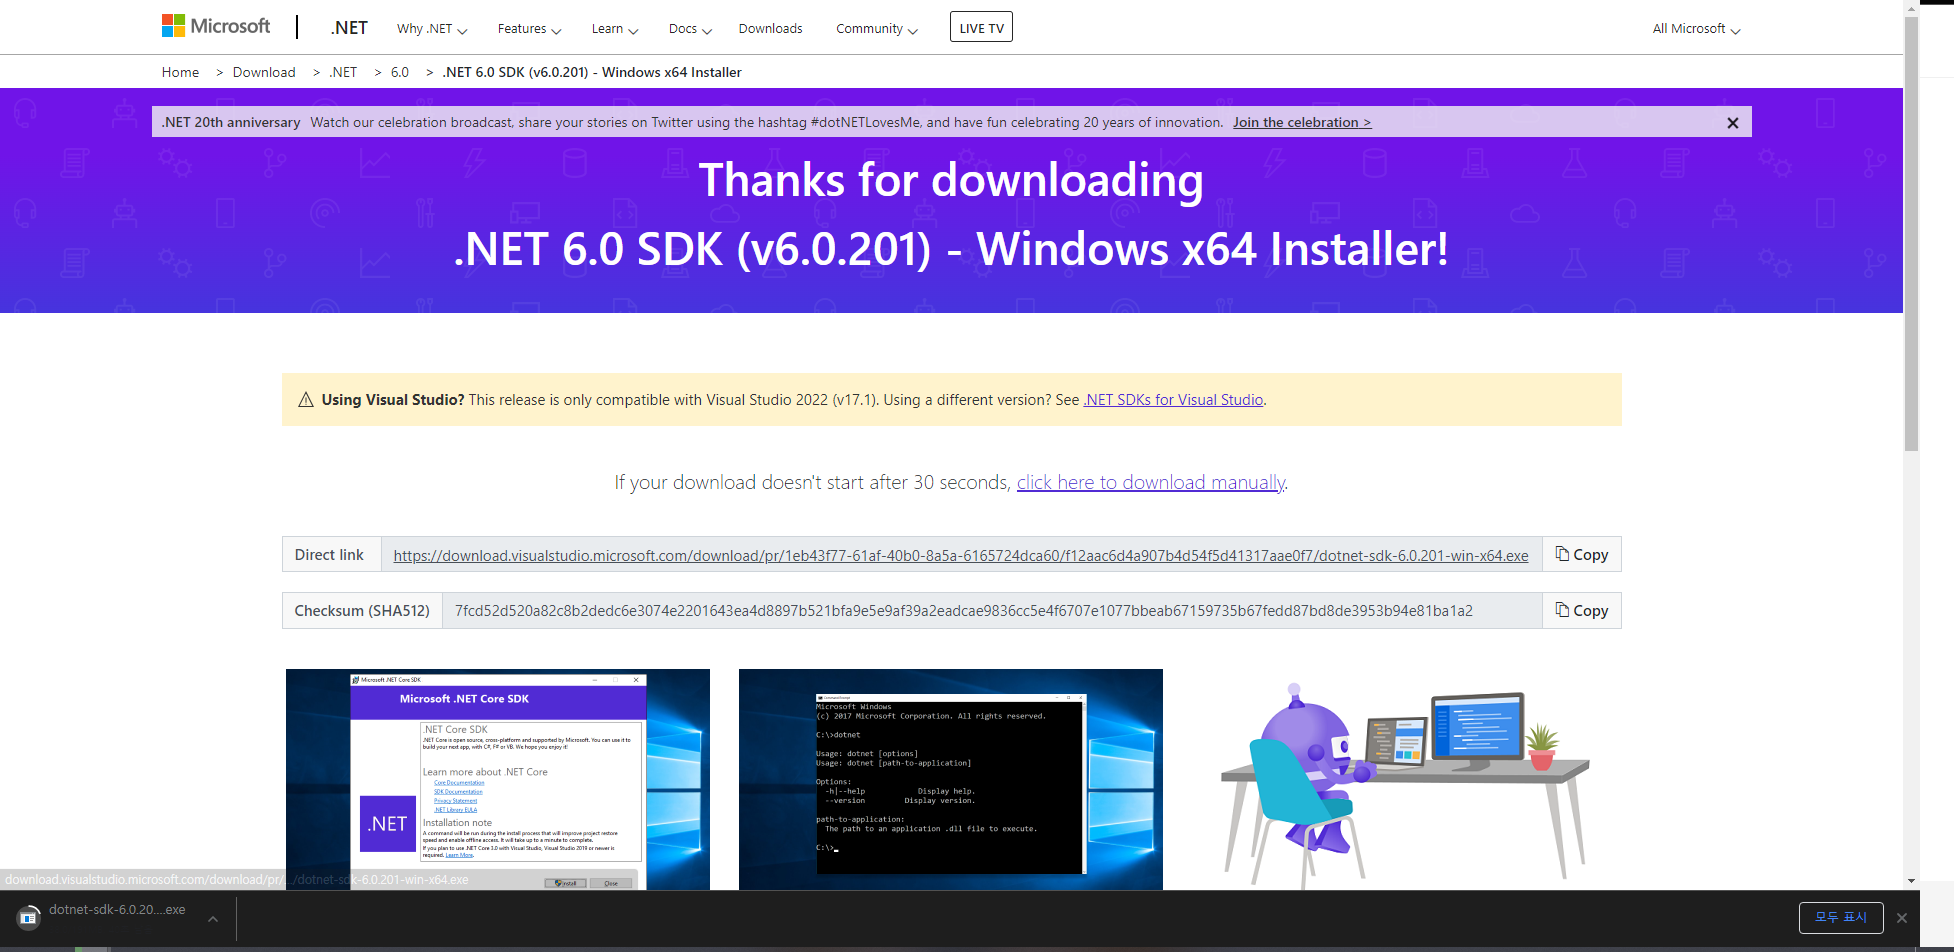Expand the Learn menu
This screenshot has height=952, width=1954.
pos(614,29)
